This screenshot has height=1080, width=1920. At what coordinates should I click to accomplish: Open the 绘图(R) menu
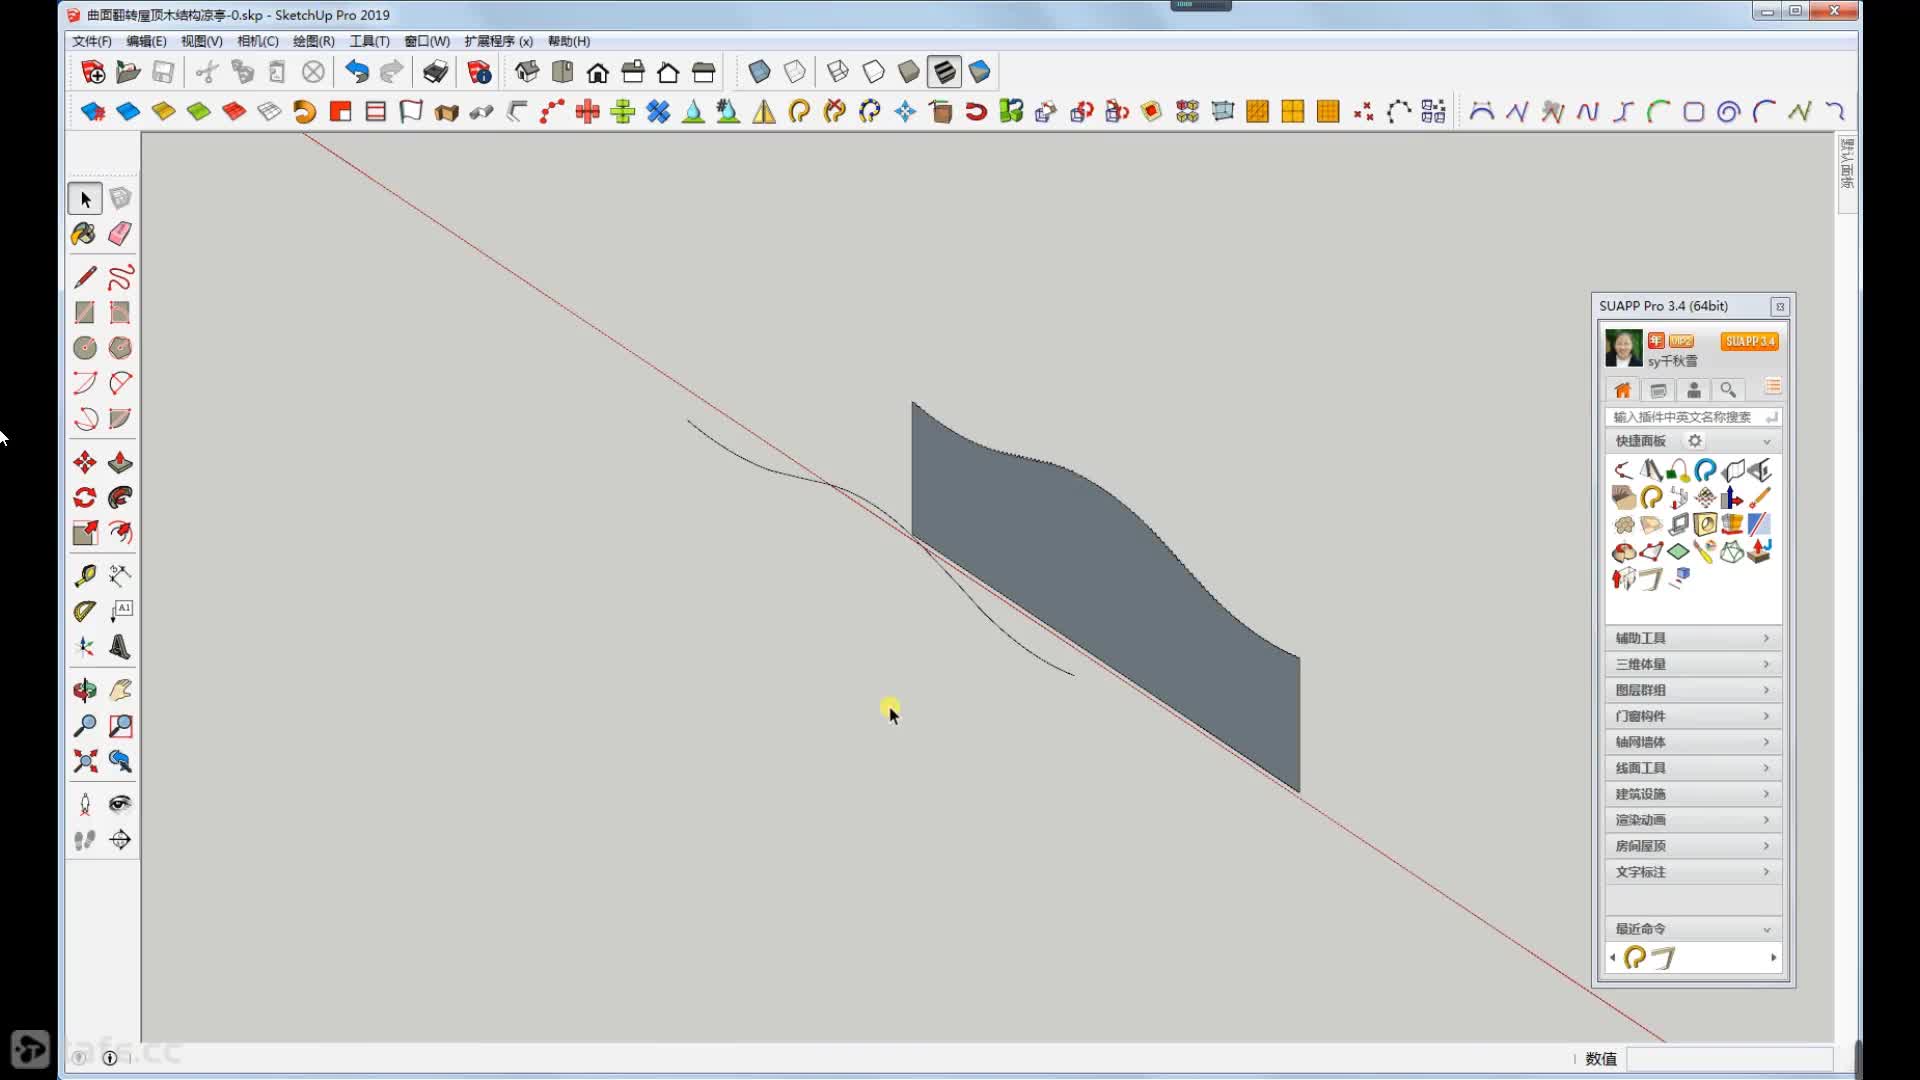pyautogui.click(x=313, y=41)
